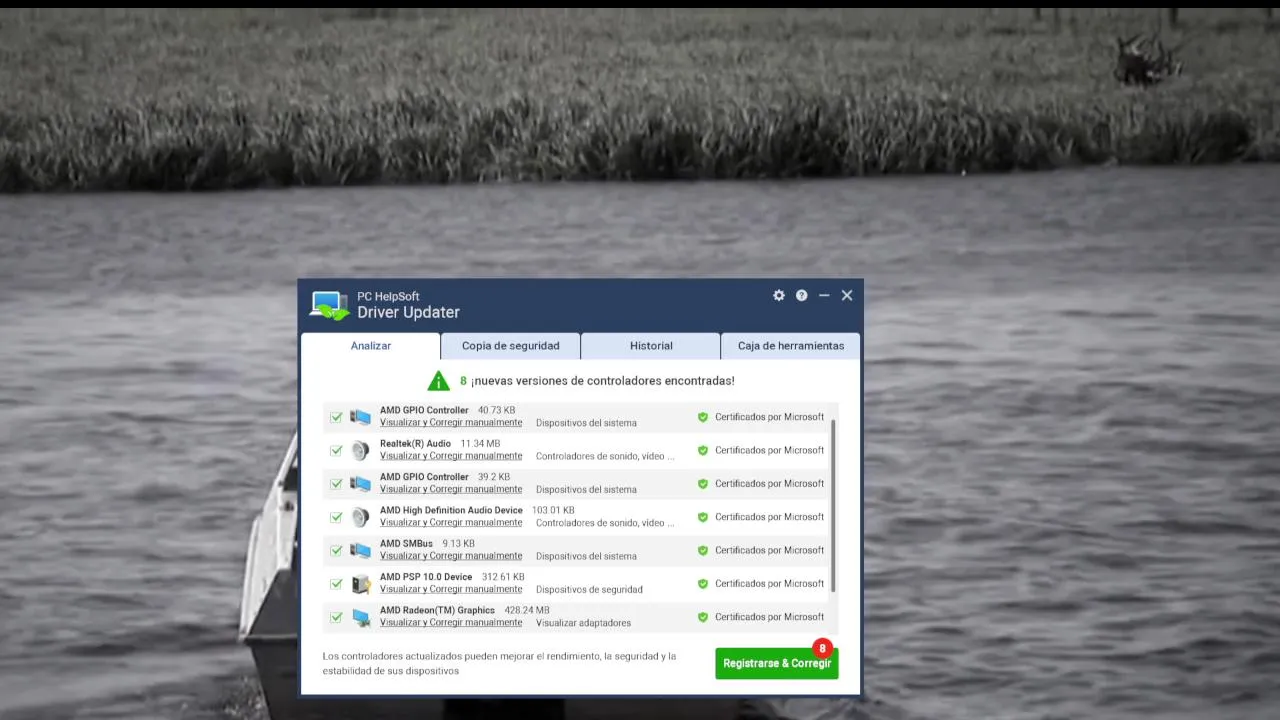
Task: Click the red badge showing 8
Action: coord(822,648)
